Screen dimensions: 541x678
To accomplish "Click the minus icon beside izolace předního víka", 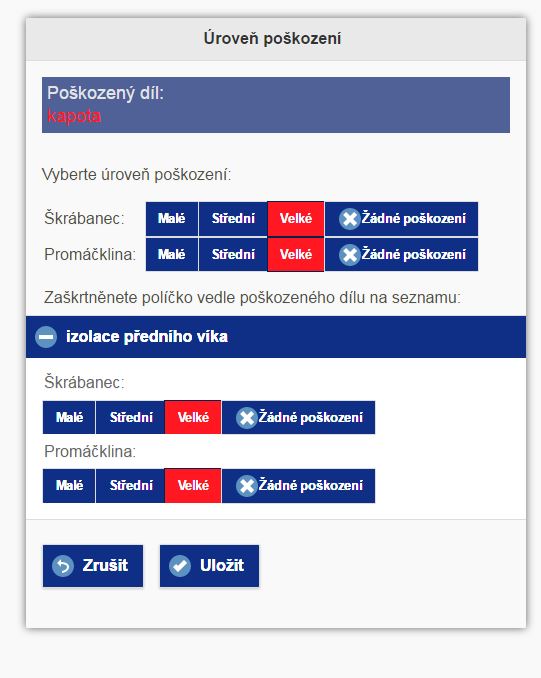I will tap(46, 337).
